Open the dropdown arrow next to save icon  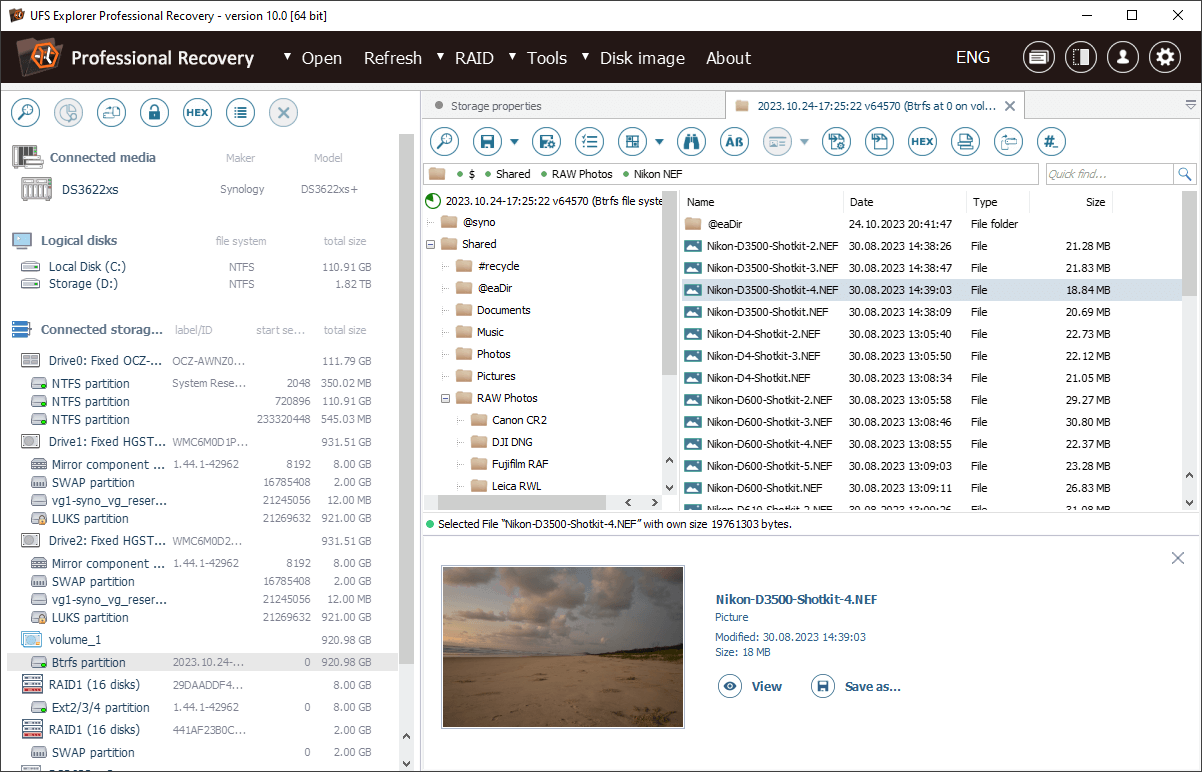coord(515,142)
